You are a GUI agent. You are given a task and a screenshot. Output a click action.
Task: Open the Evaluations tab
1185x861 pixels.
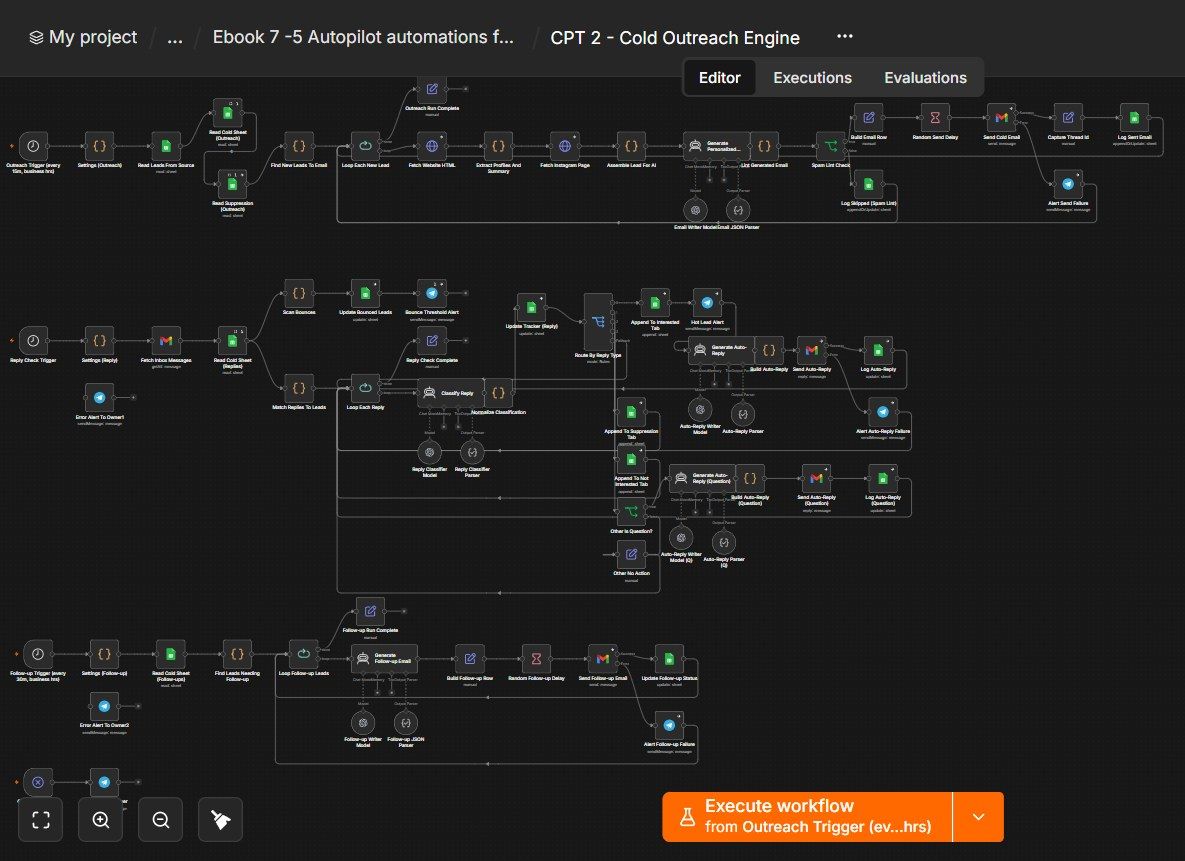[x=925, y=78]
